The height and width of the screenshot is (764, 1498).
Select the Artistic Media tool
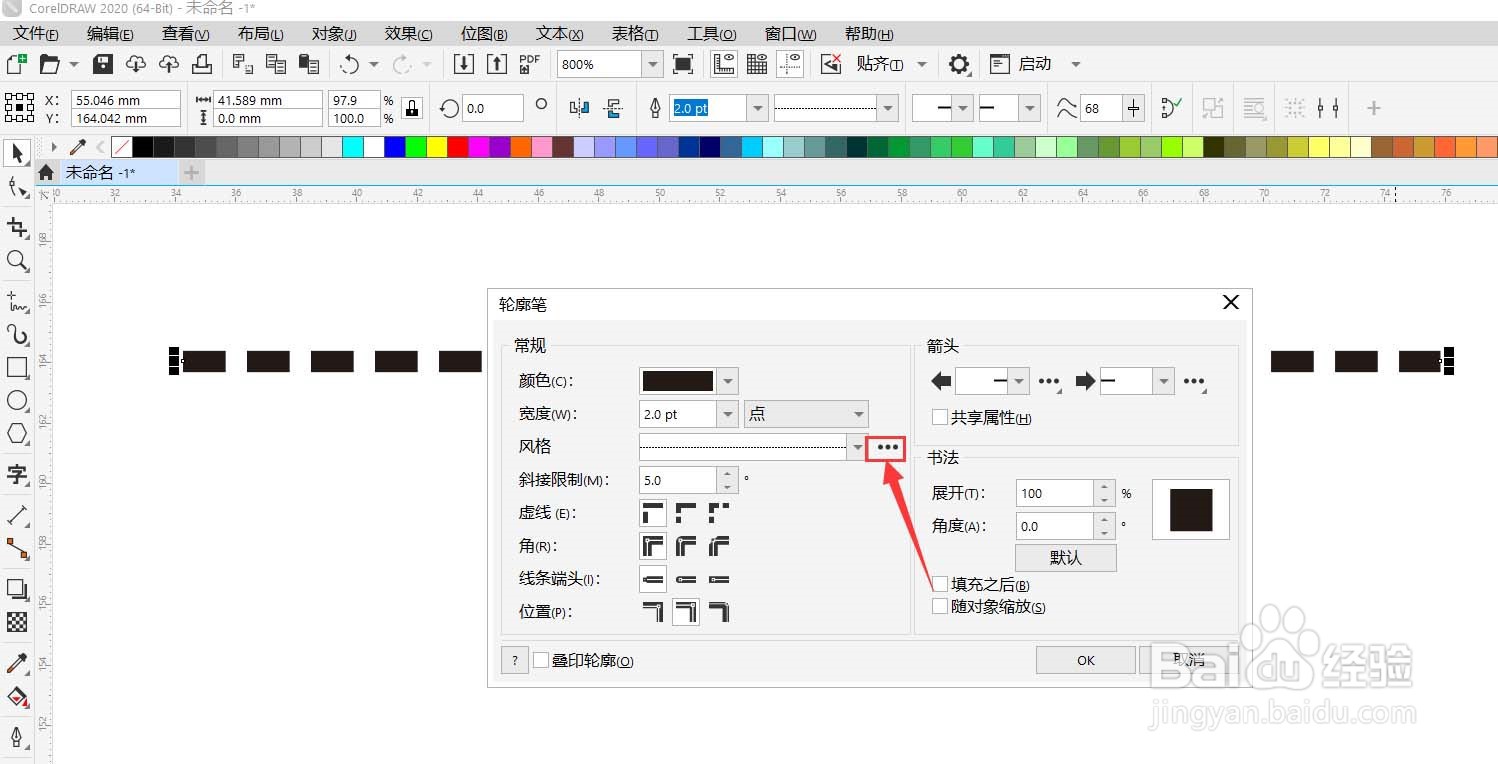tap(17, 333)
